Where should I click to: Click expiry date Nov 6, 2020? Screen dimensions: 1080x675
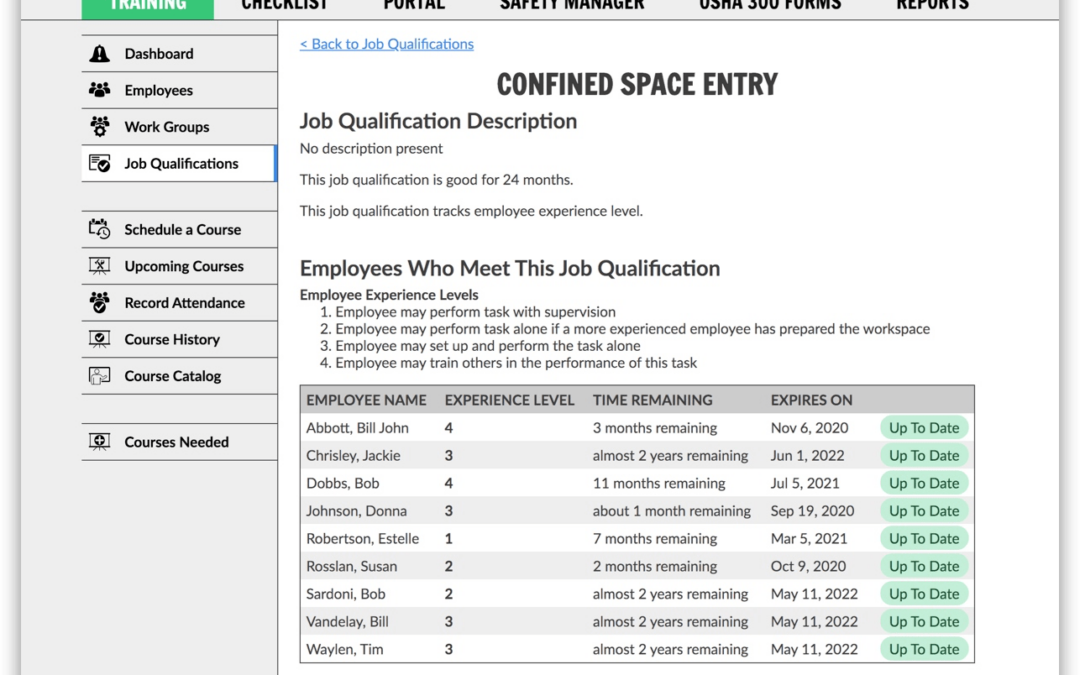click(x=809, y=428)
